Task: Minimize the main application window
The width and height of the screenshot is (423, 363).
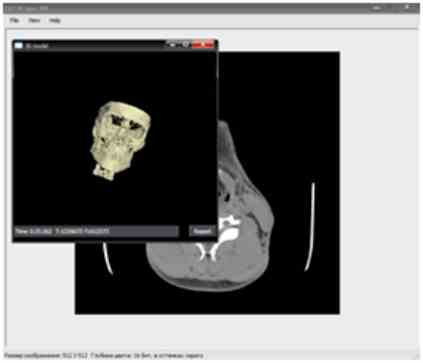Action: click(377, 8)
